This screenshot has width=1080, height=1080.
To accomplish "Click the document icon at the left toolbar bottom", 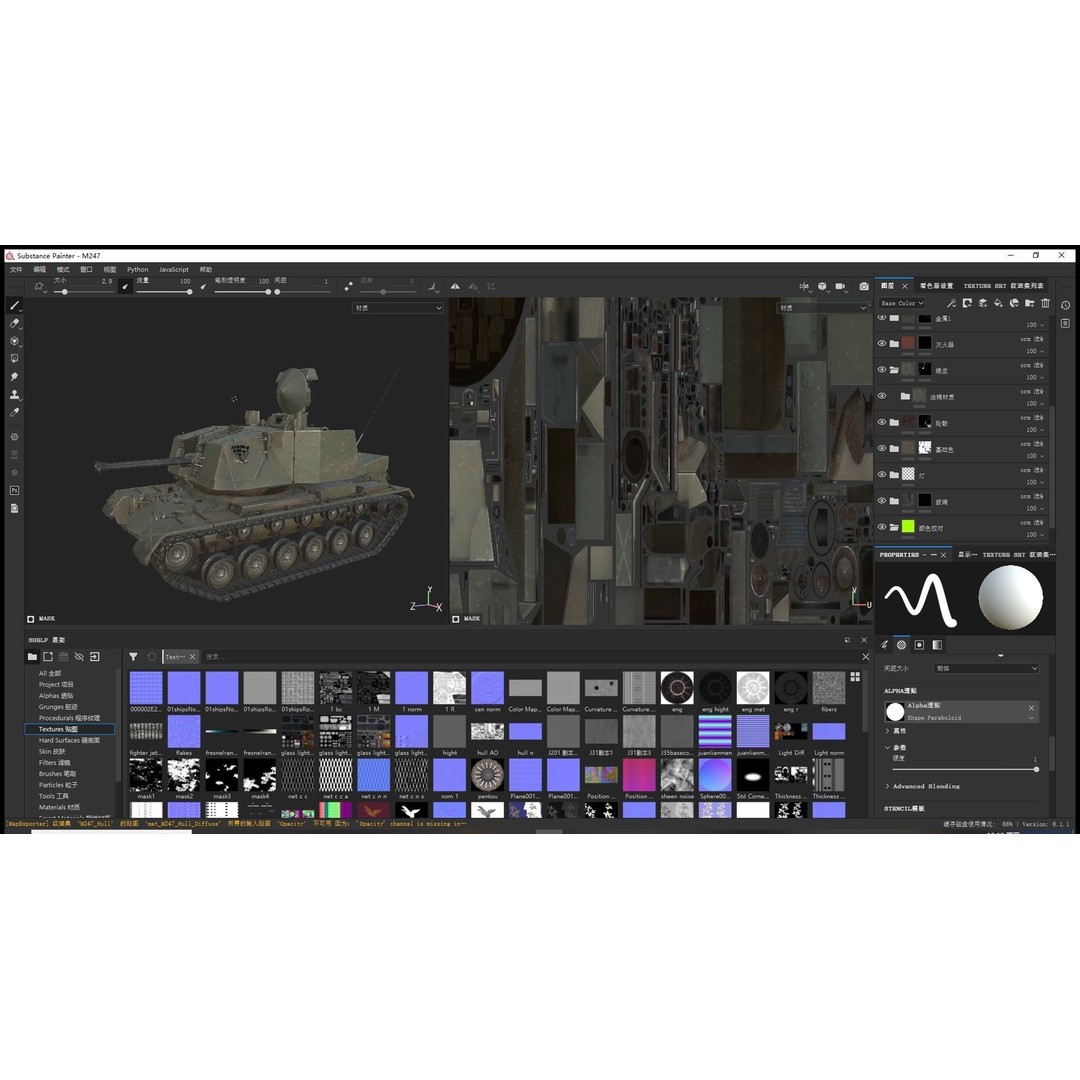I will point(14,508).
